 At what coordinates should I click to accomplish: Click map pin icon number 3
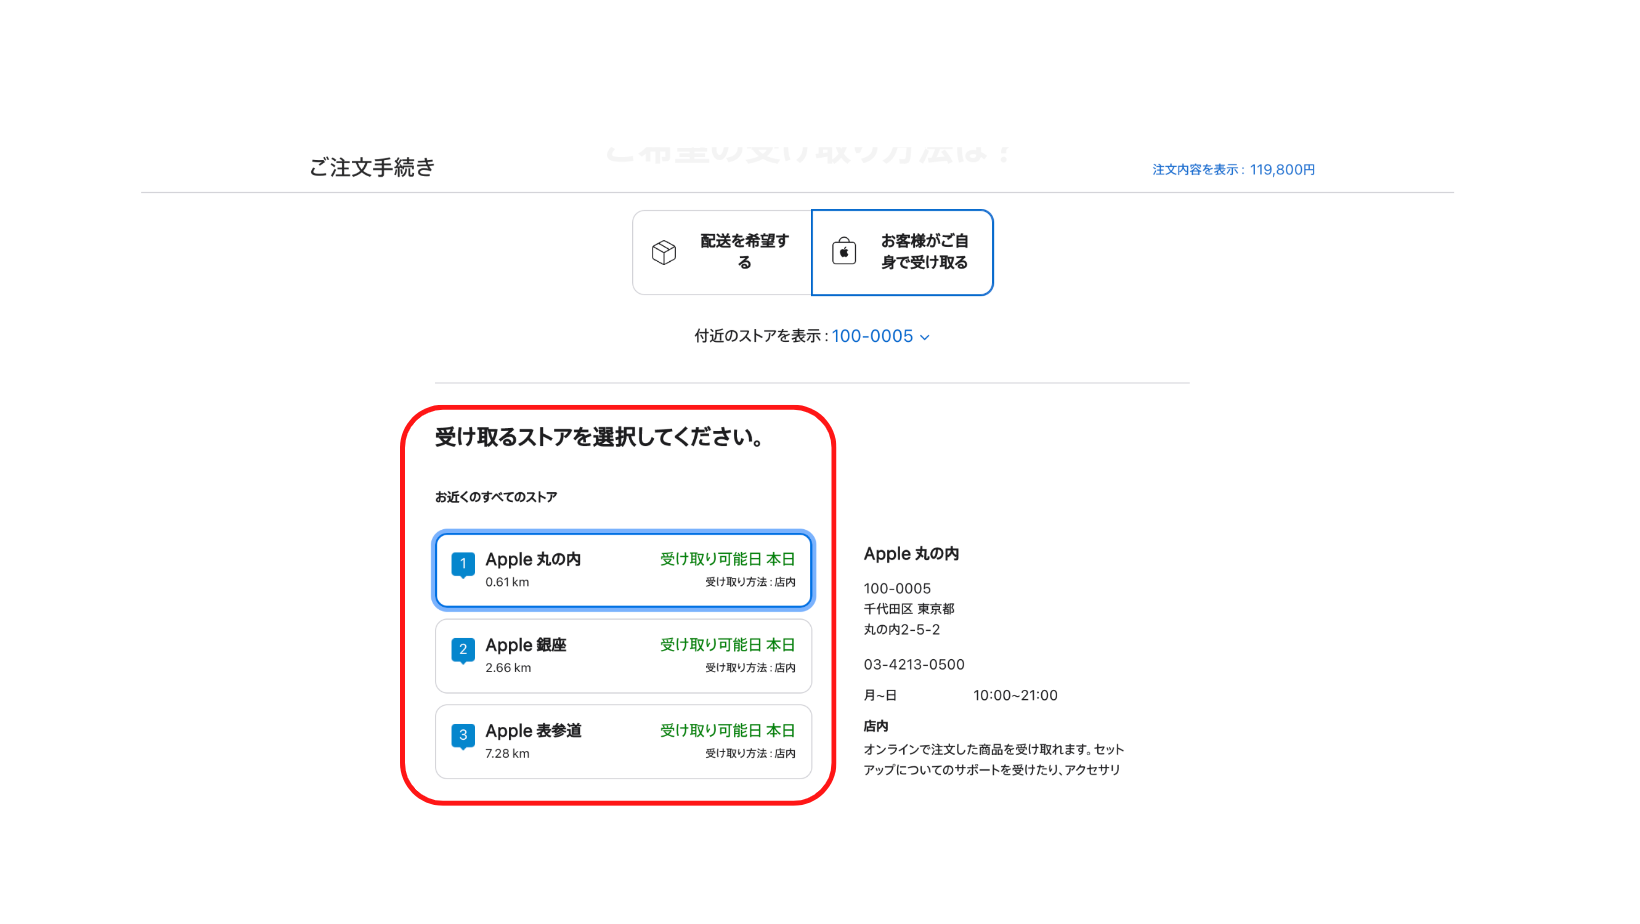click(463, 737)
